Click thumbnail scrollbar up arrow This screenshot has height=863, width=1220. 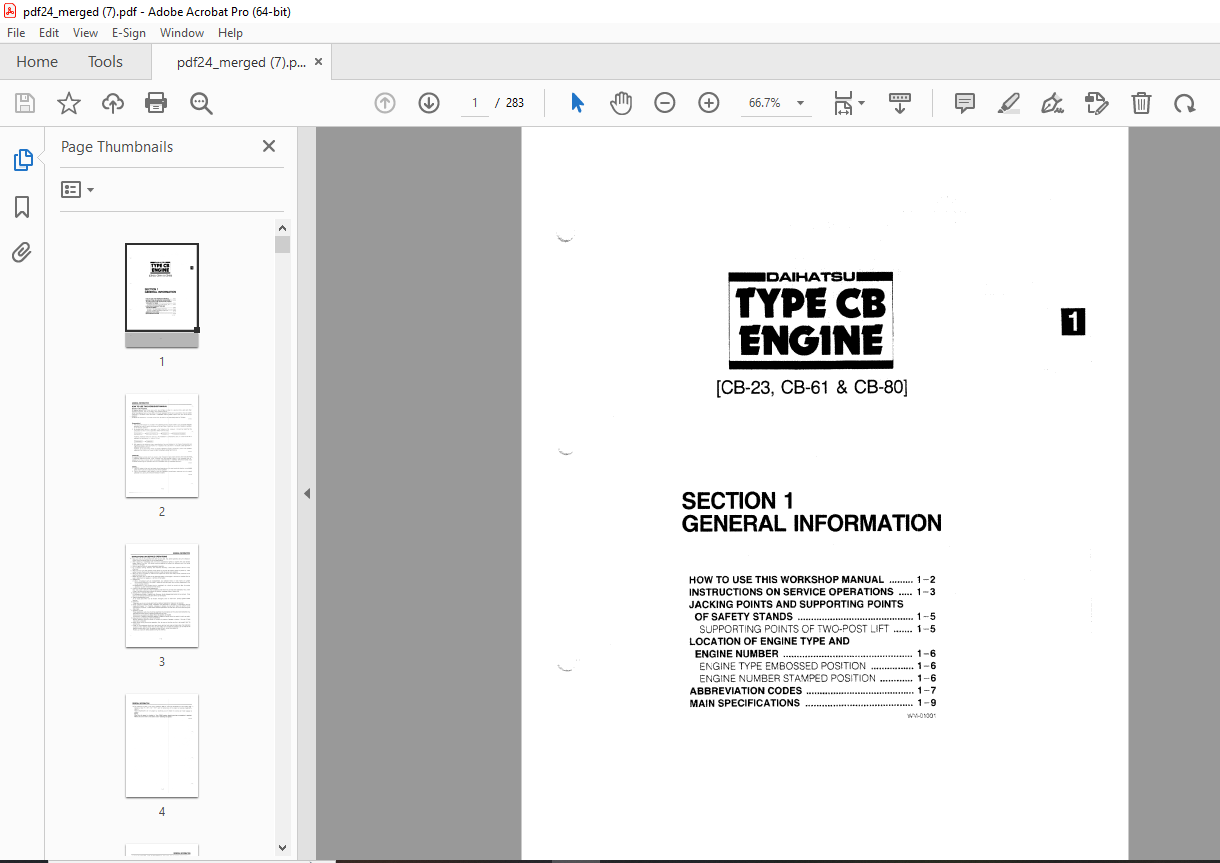click(283, 228)
